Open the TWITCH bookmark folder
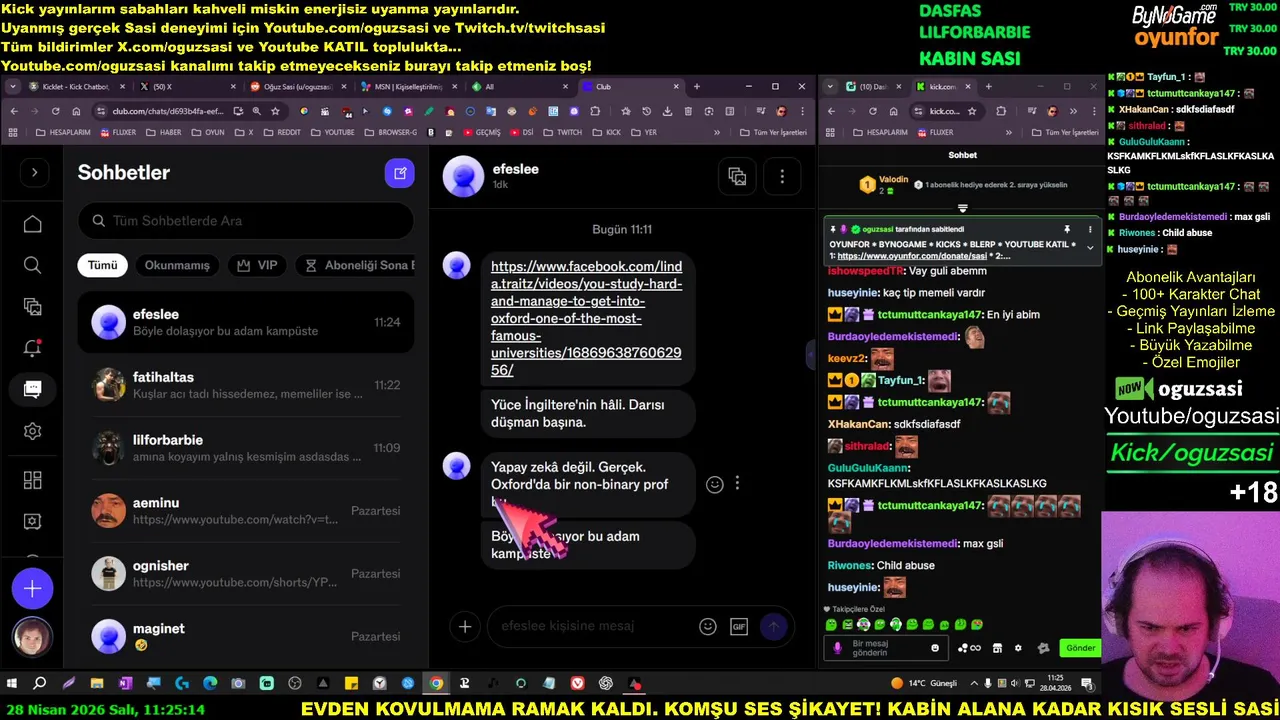Viewport: 1280px width, 720px height. (x=563, y=132)
